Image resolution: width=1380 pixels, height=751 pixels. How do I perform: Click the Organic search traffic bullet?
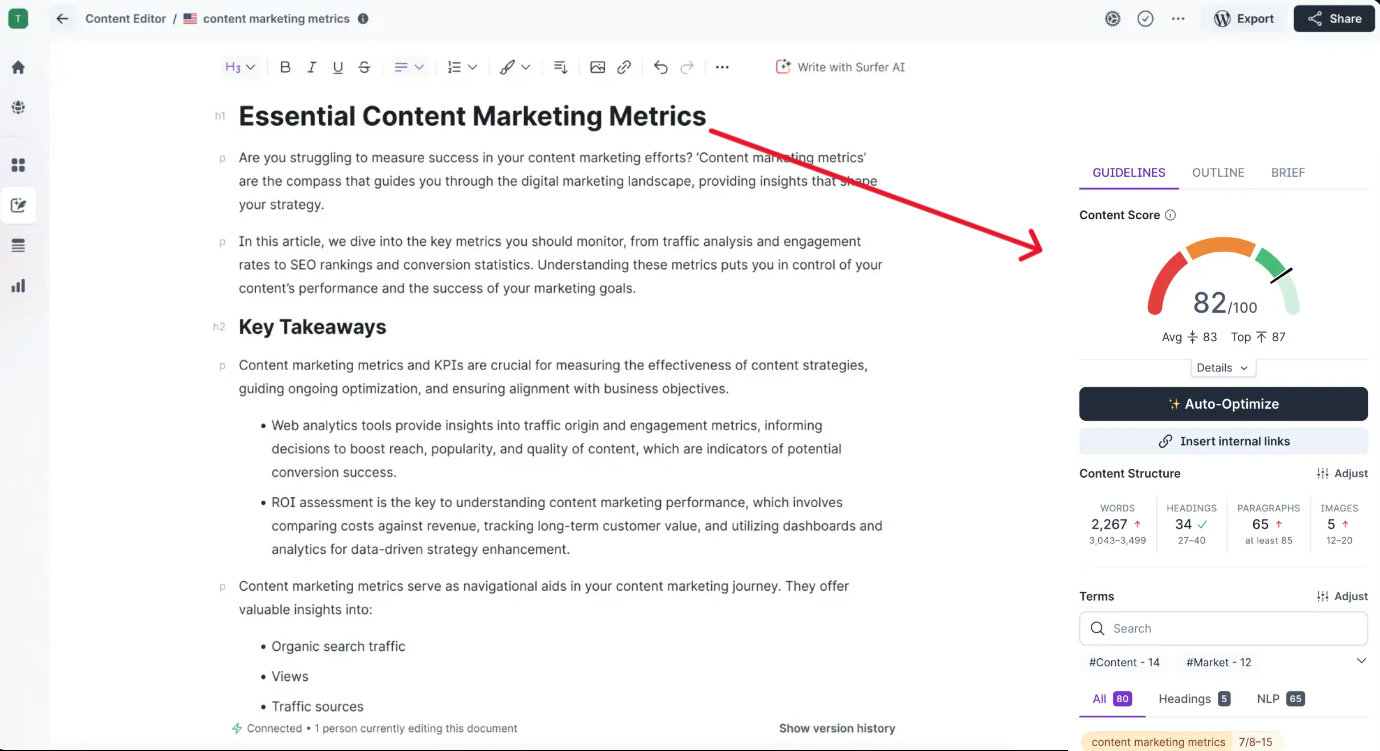(x=338, y=646)
